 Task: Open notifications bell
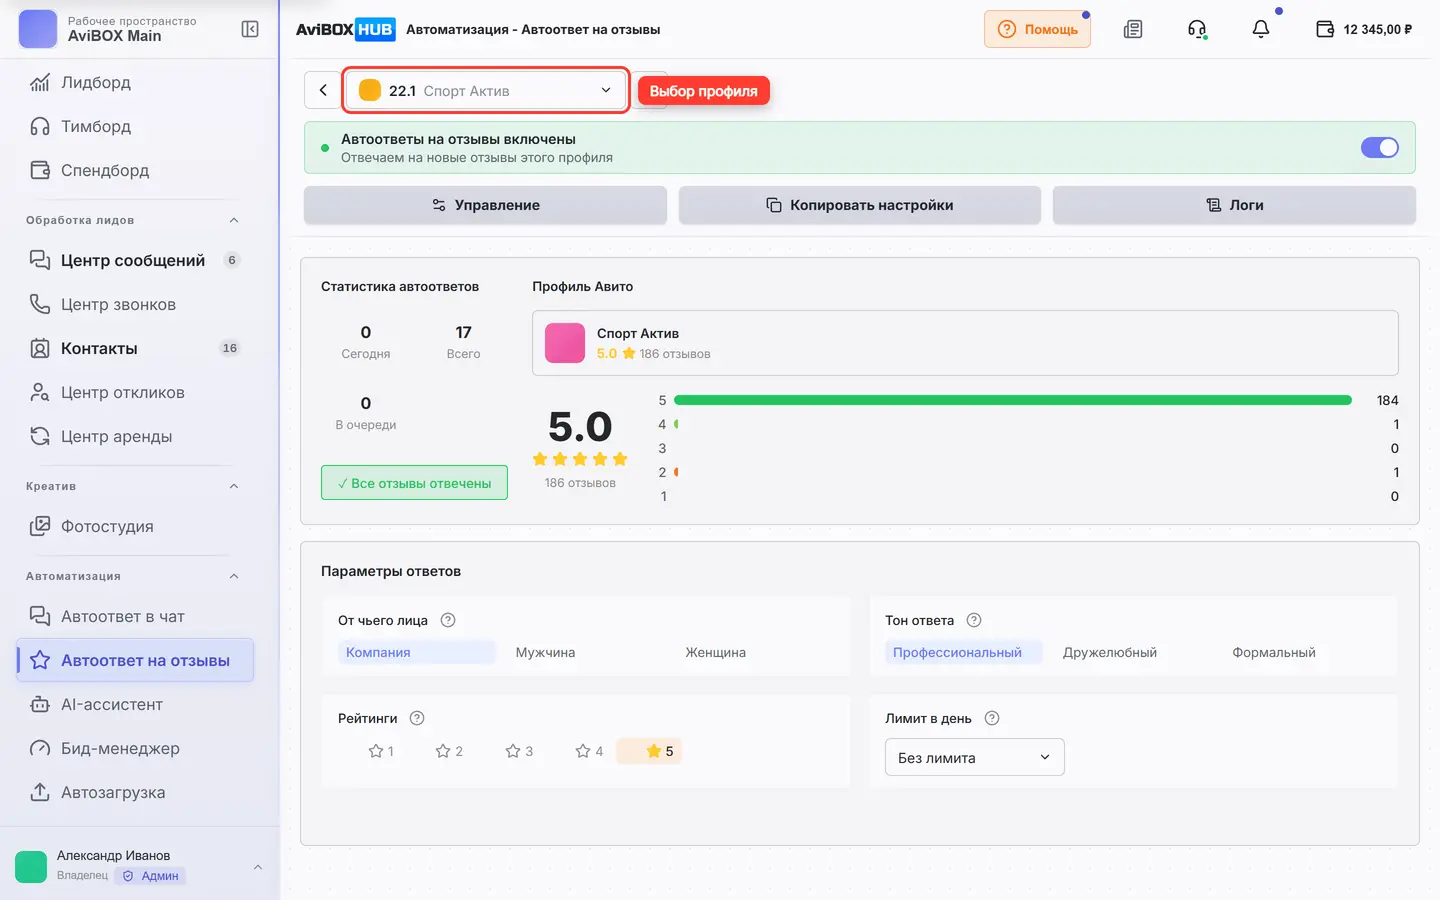(x=1261, y=29)
